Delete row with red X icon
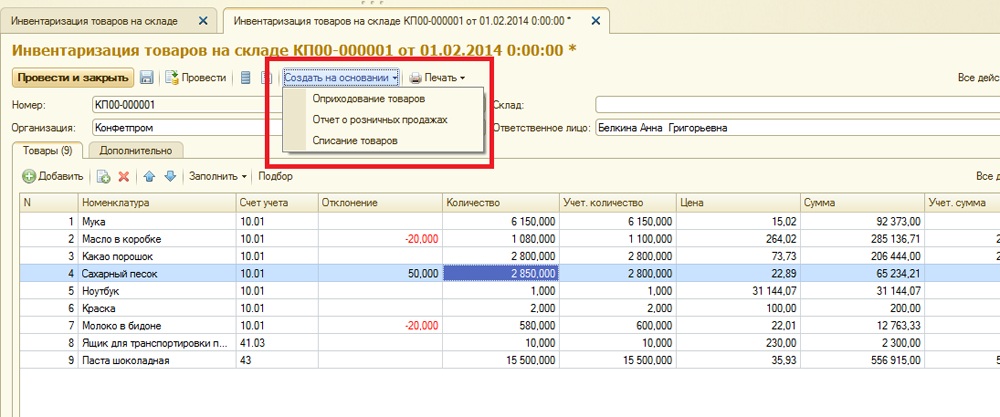Image resolution: width=1000 pixels, height=417 pixels. pyautogui.click(x=124, y=176)
